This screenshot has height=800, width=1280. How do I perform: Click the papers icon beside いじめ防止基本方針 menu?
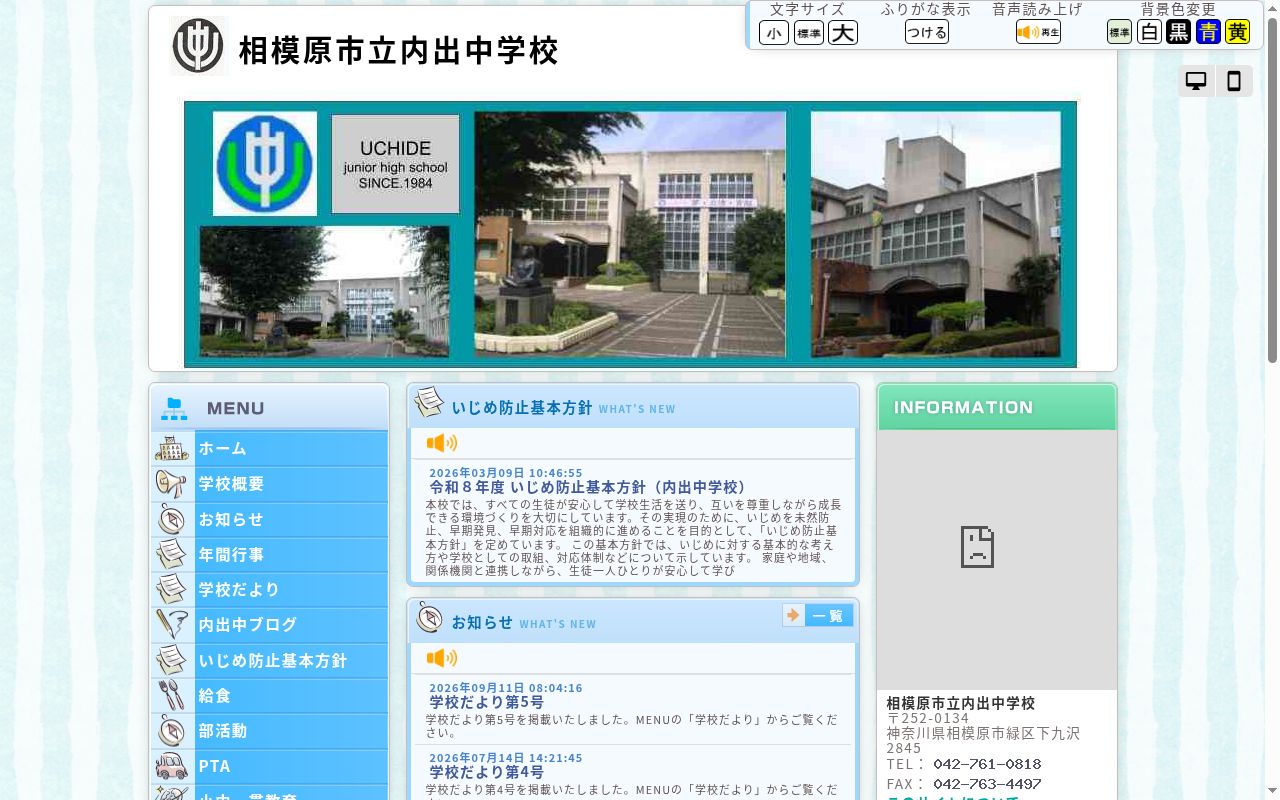pos(172,660)
